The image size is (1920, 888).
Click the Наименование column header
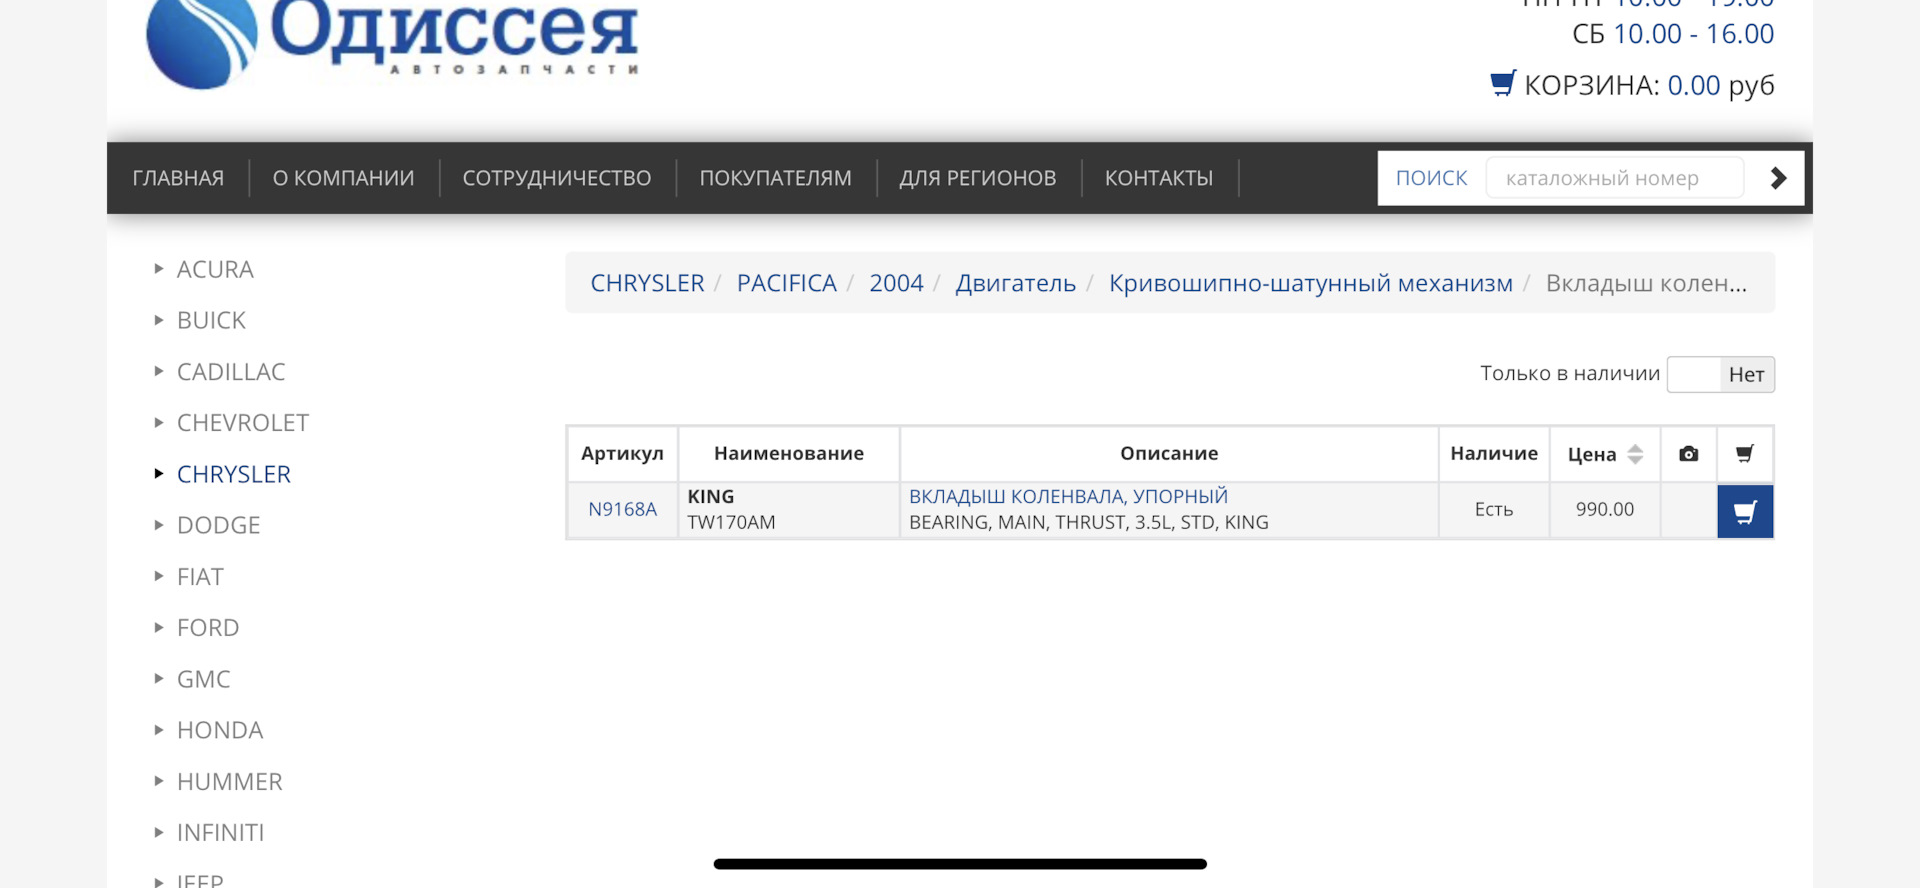pyautogui.click(x=789, y=454)
